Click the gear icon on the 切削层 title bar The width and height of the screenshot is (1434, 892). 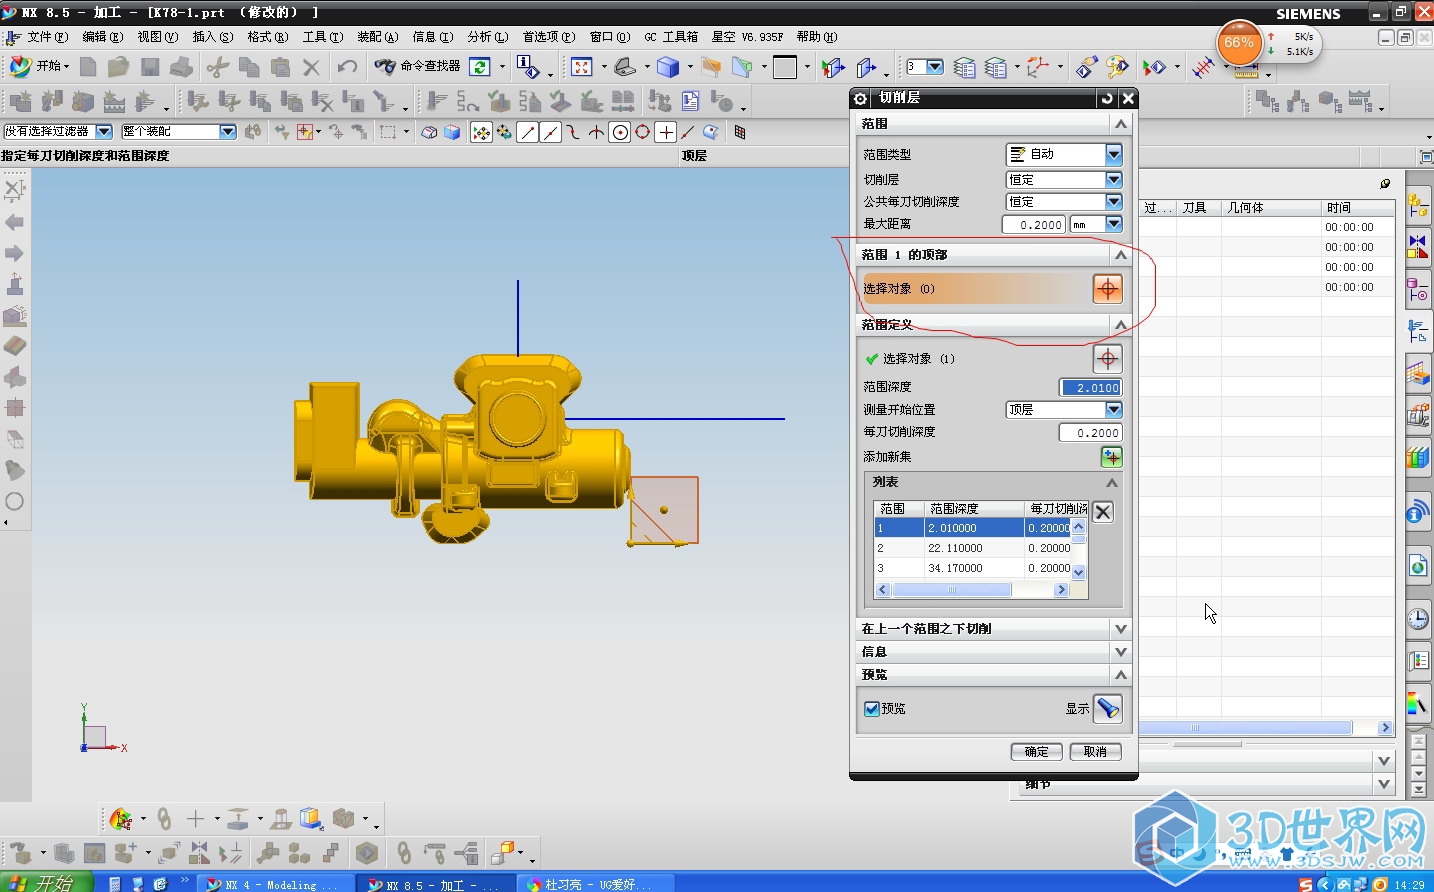coord(860,98)
